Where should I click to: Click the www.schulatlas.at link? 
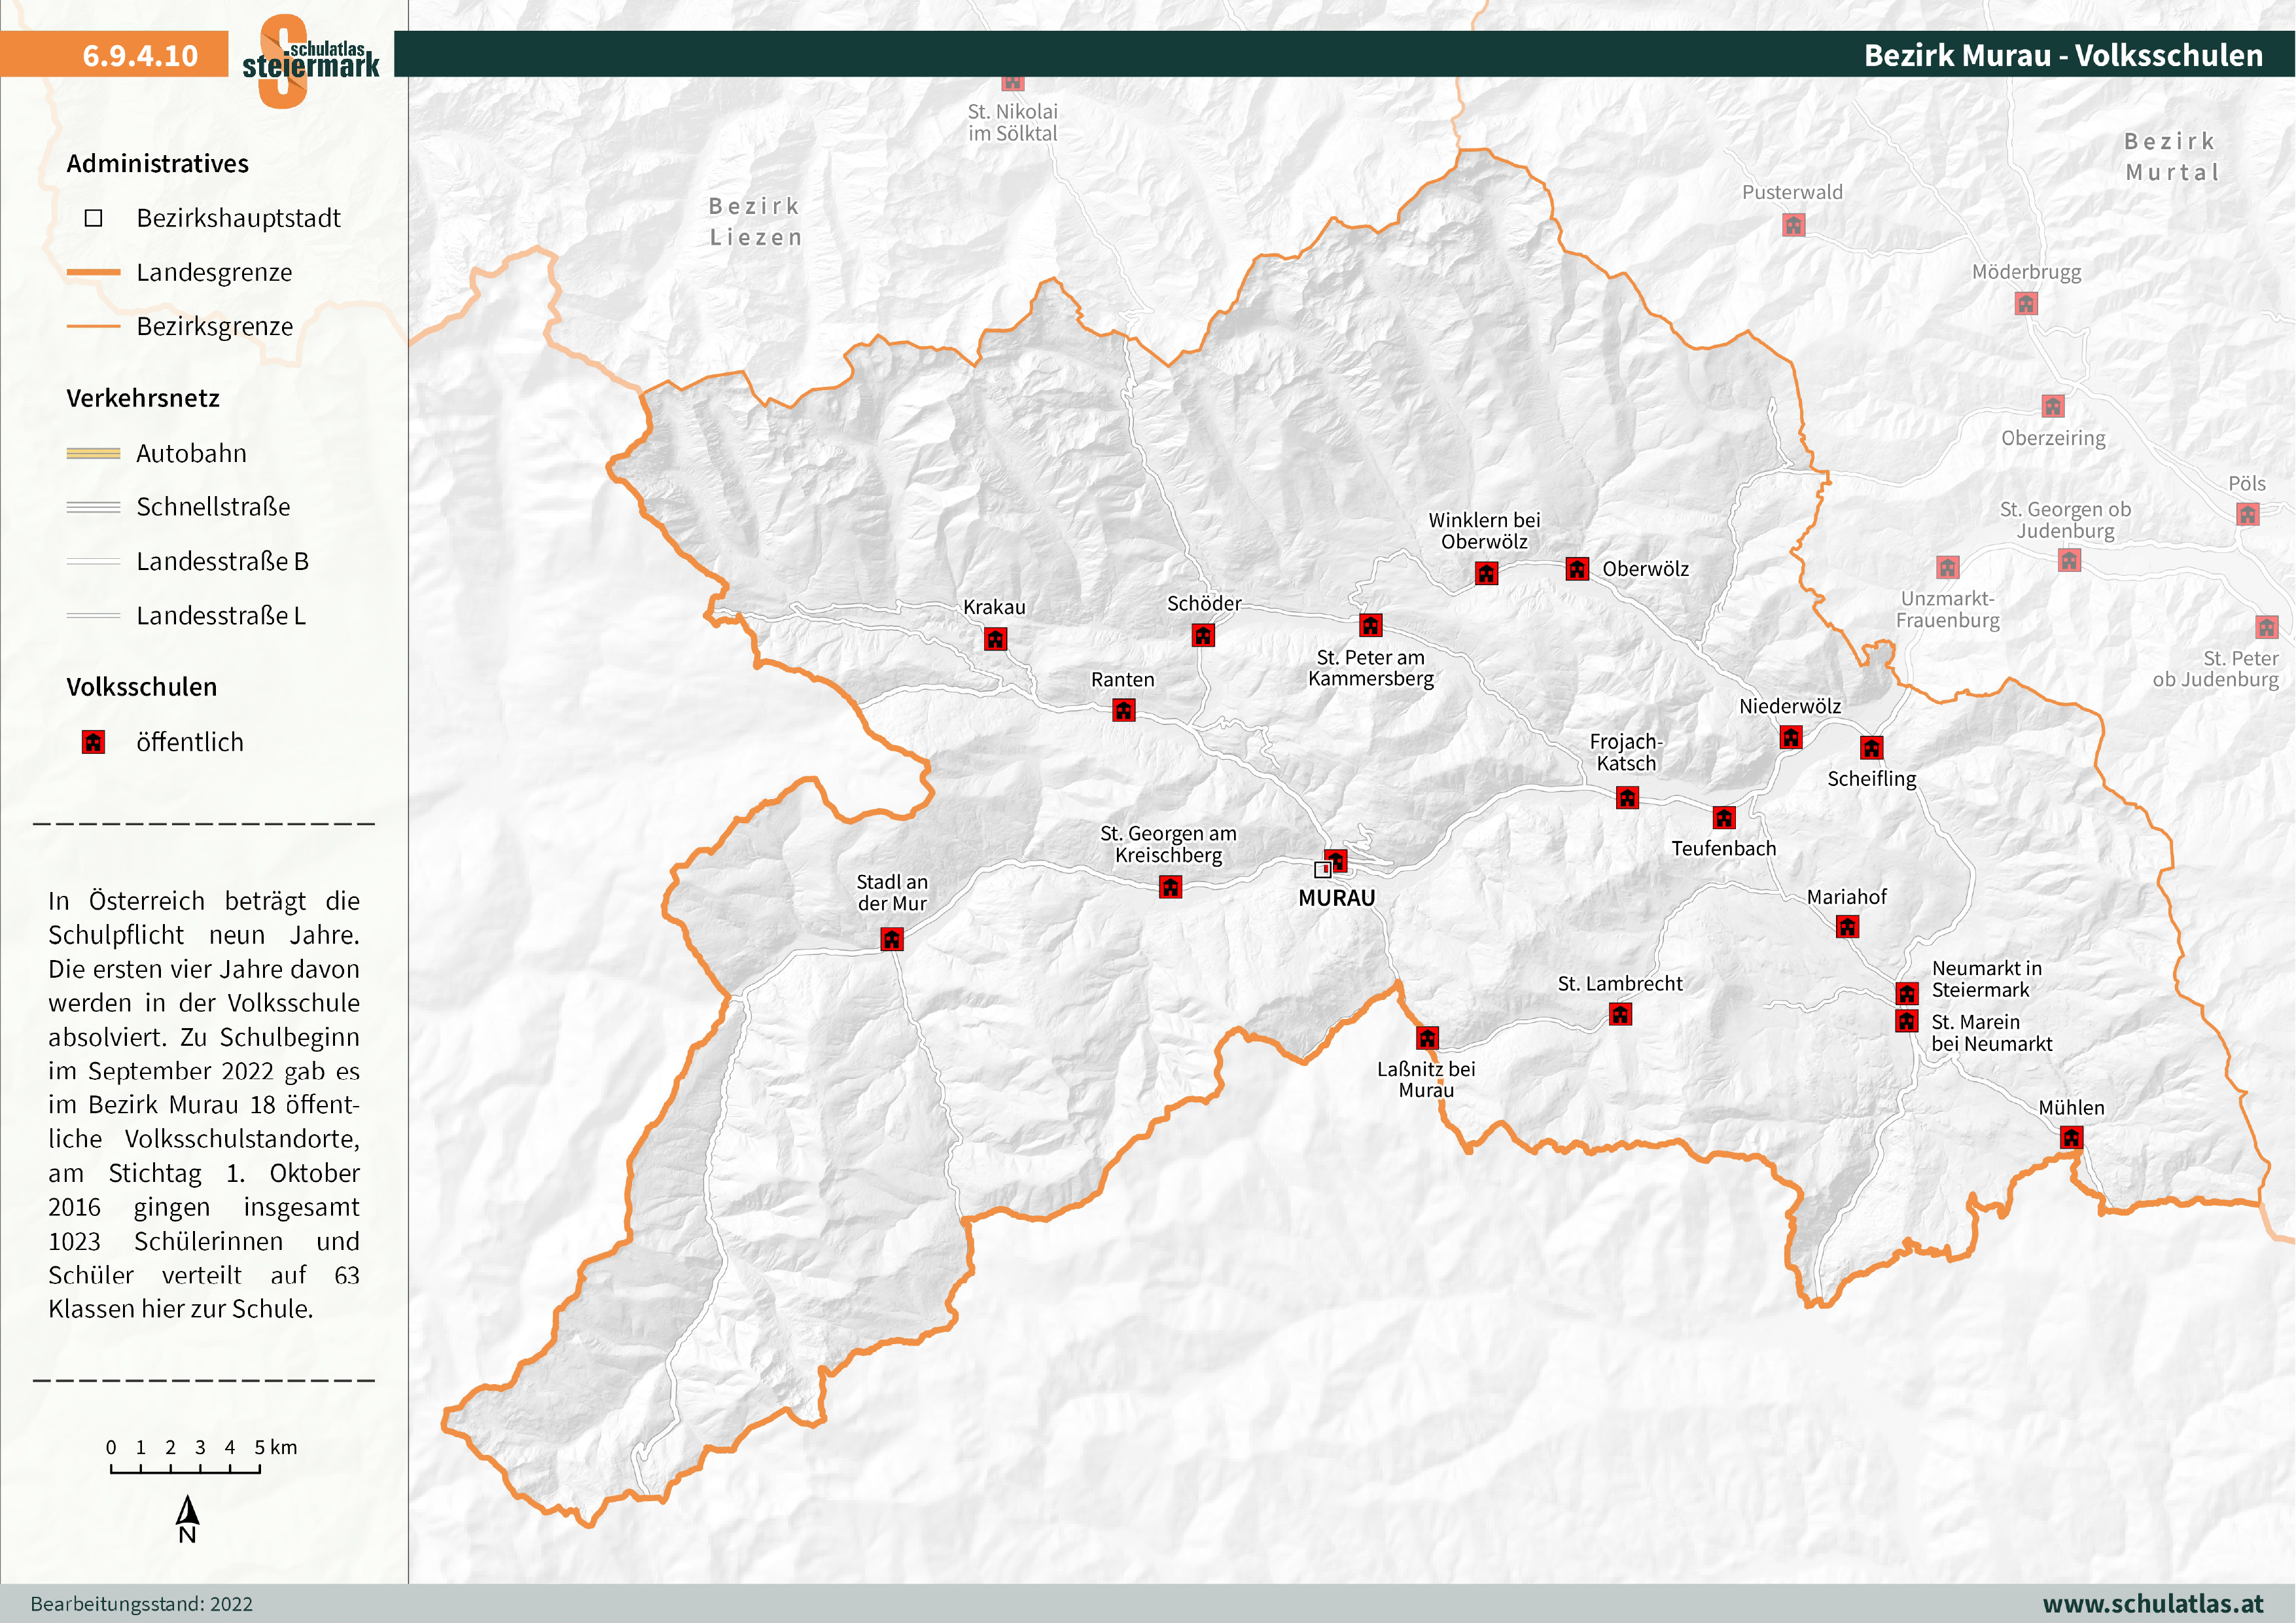click(2152, 1603)
